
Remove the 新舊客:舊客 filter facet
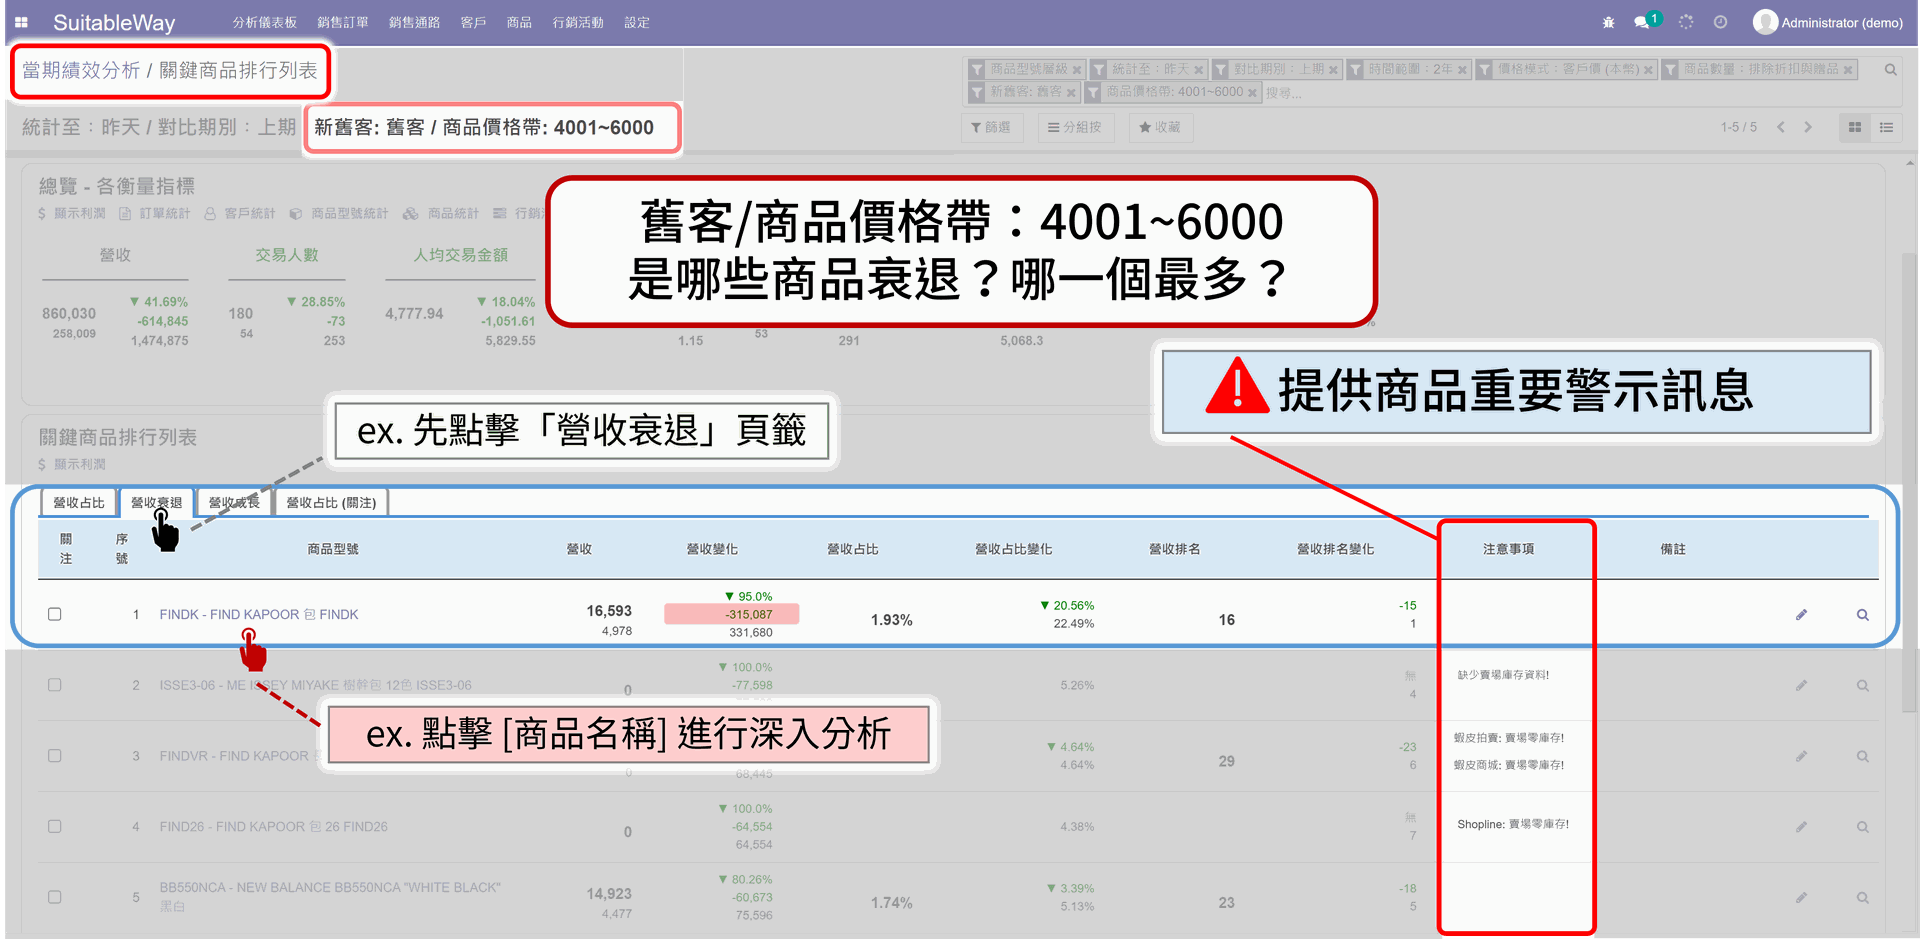point(1071,93)
